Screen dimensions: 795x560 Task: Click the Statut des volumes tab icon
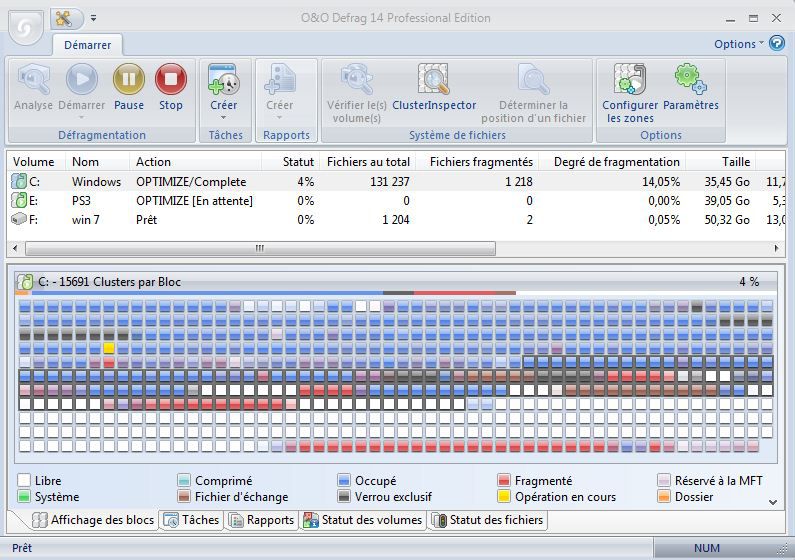click(310, 520)
